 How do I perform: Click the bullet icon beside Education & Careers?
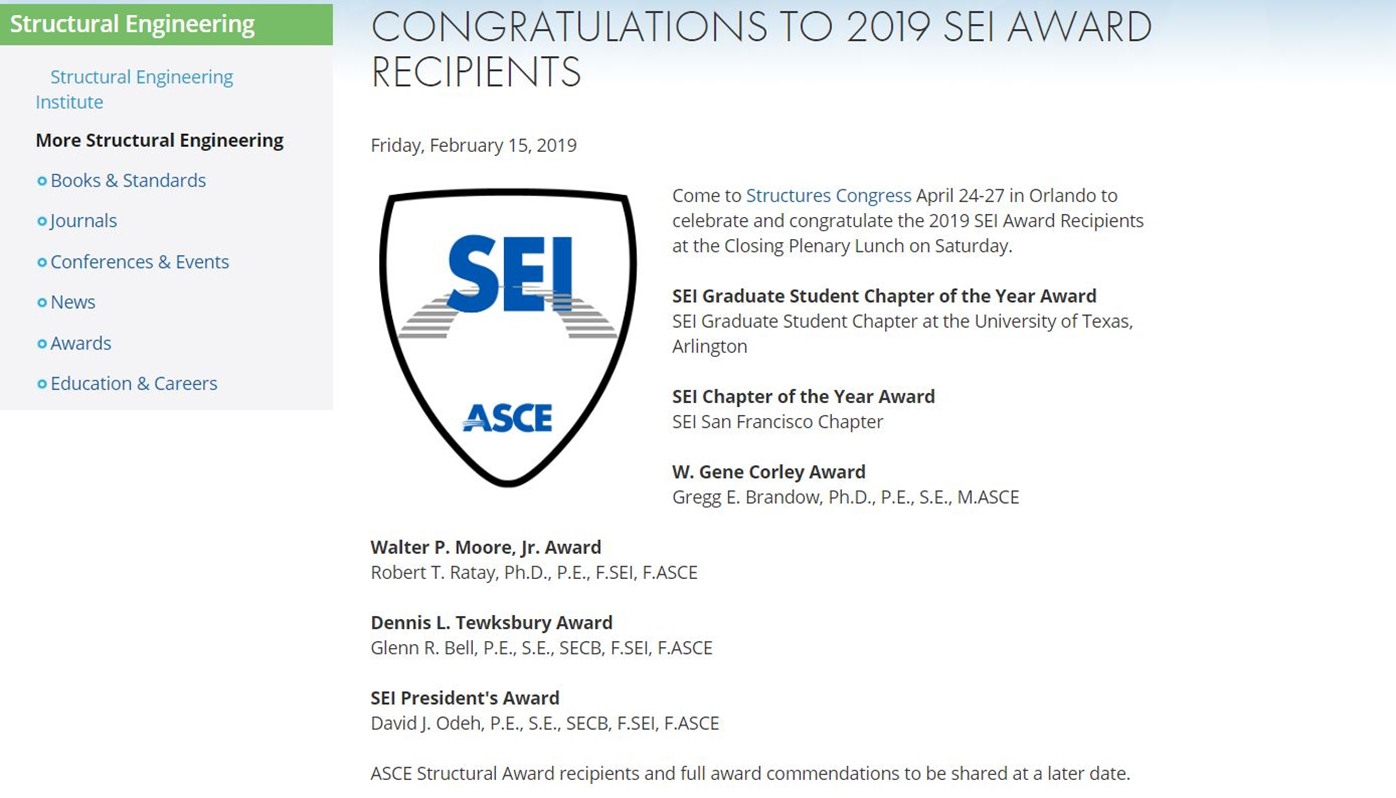pyautogui.click(x=42, y=384)
